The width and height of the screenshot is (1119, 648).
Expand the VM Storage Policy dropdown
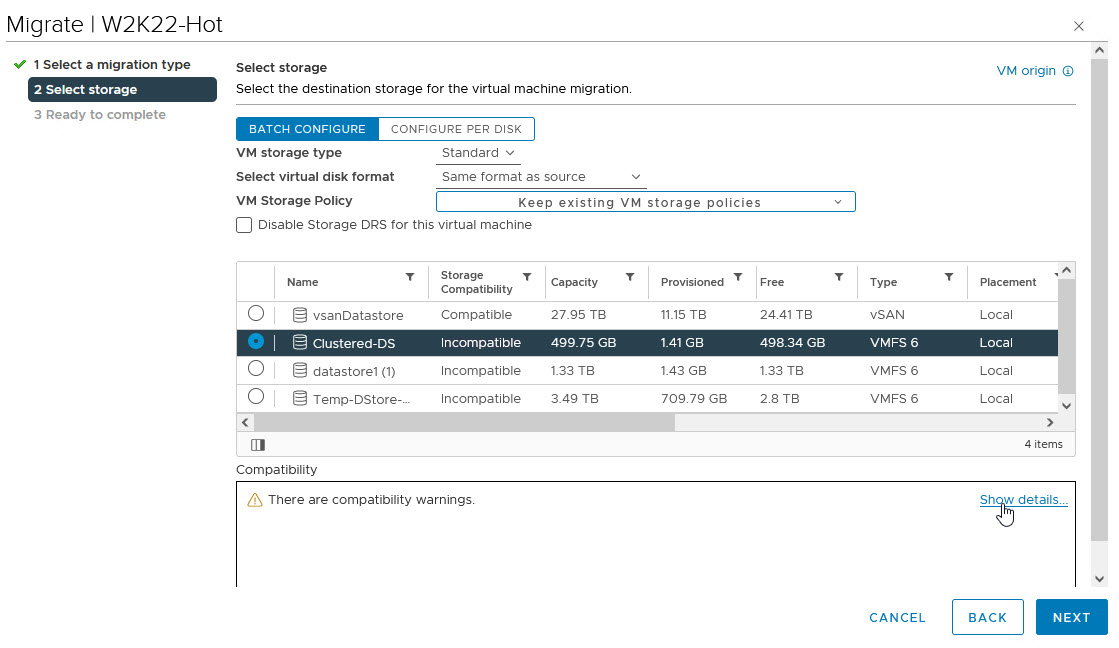point(645,202)
